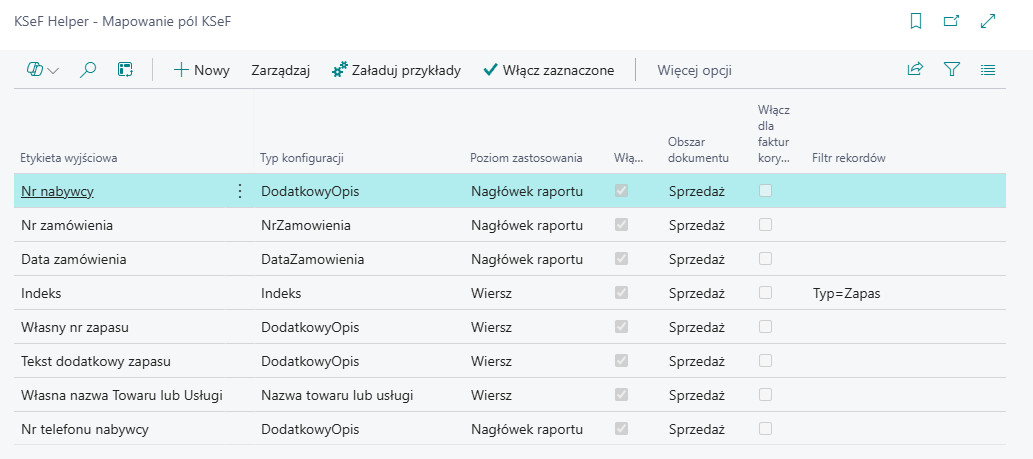
Task: Open the filter pane funnel icon
Action: (952, 70)
